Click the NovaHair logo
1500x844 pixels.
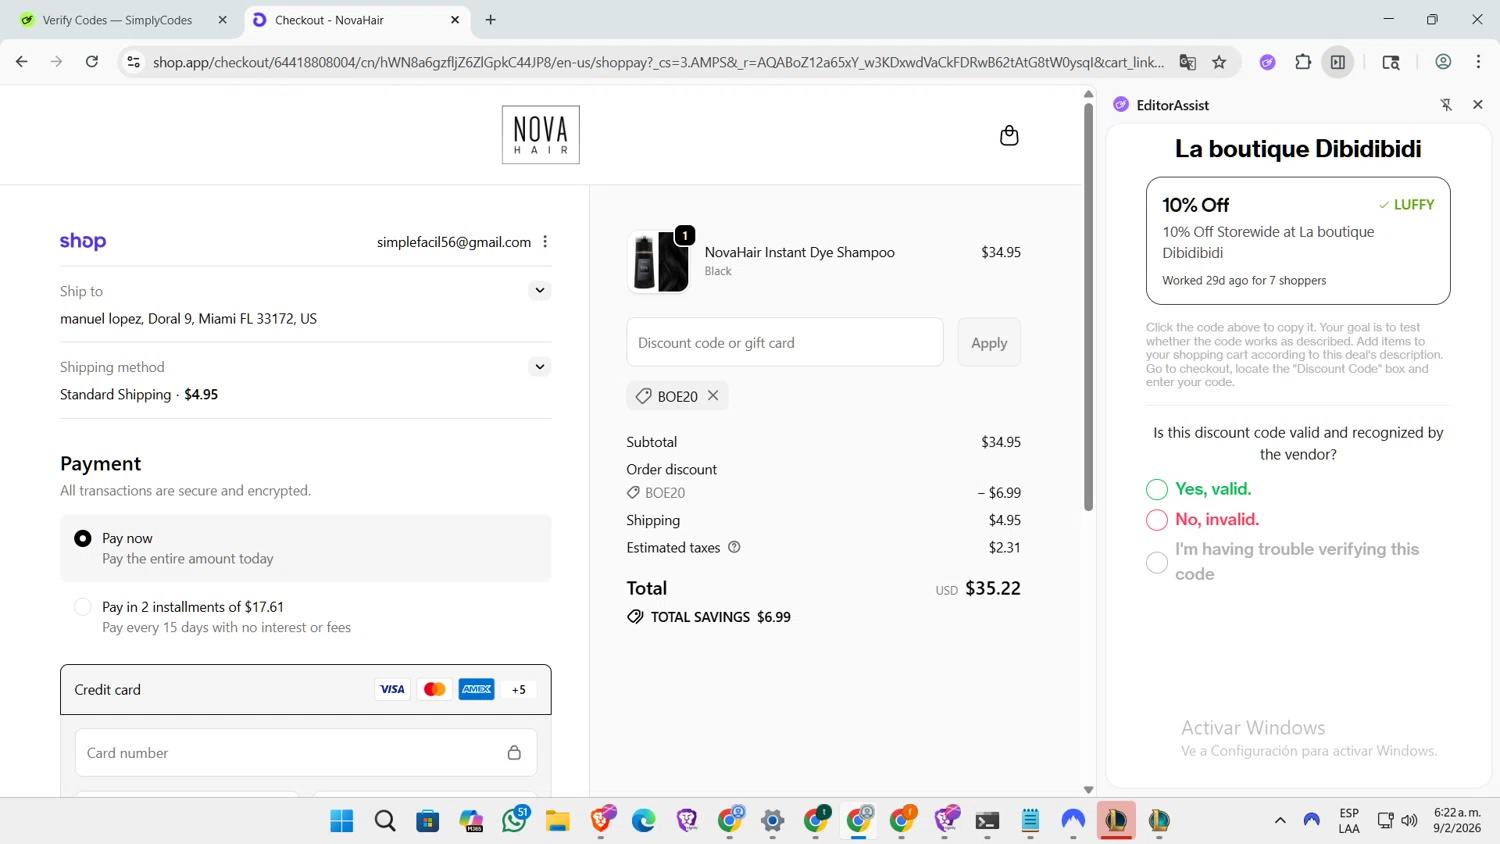(541, 135)
